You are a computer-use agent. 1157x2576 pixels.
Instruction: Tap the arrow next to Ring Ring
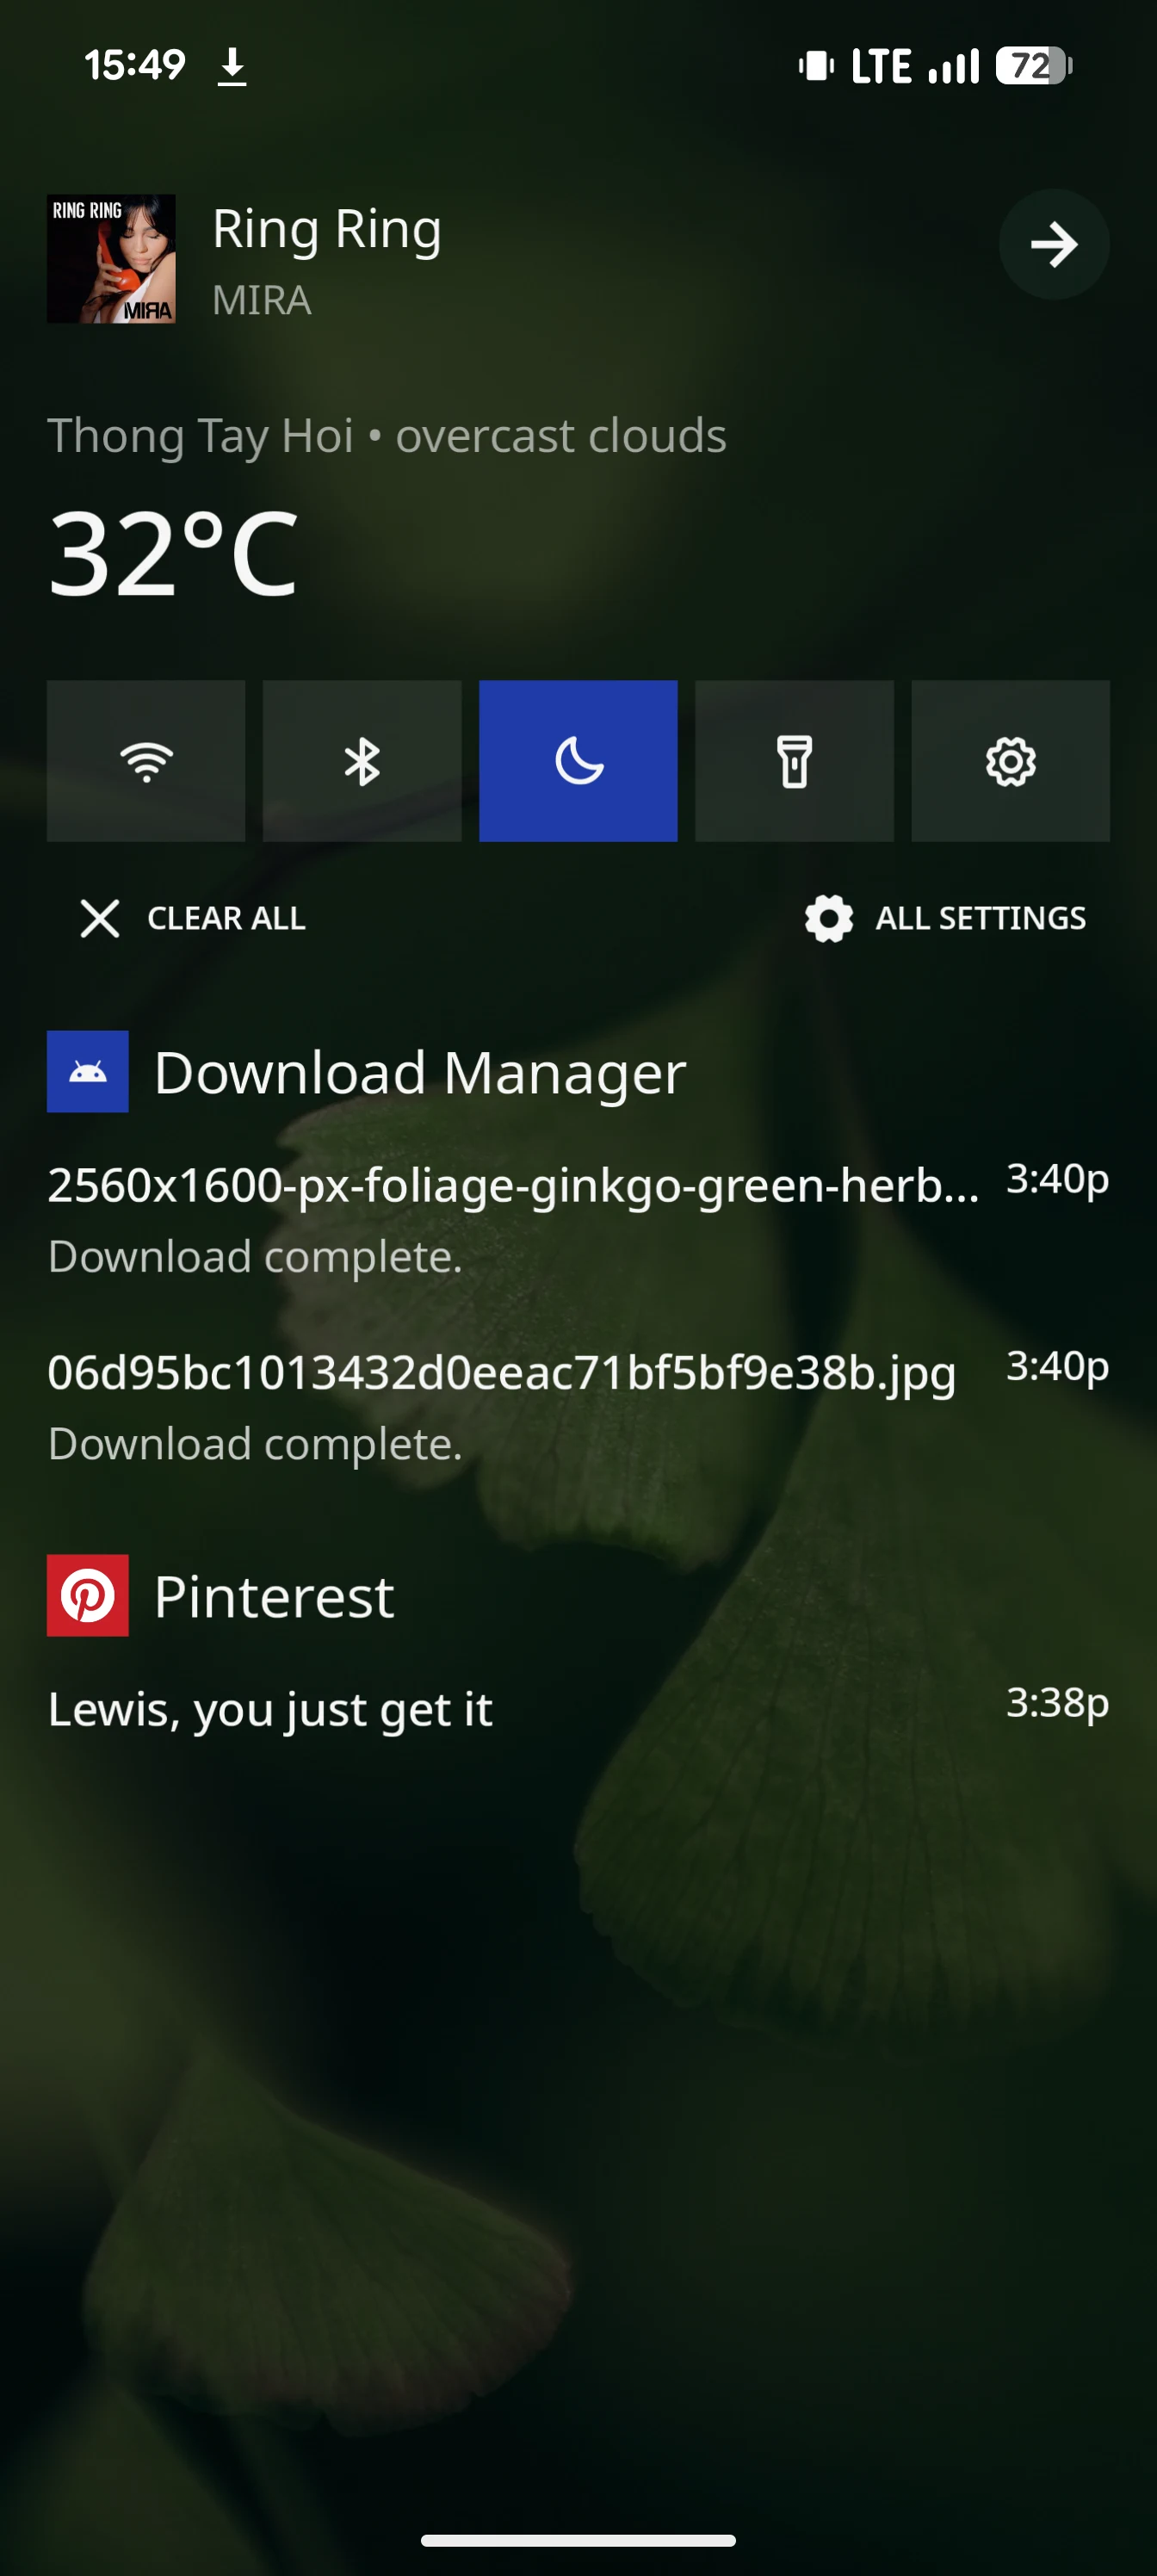pyautogui.click(x=1054, y=244)
